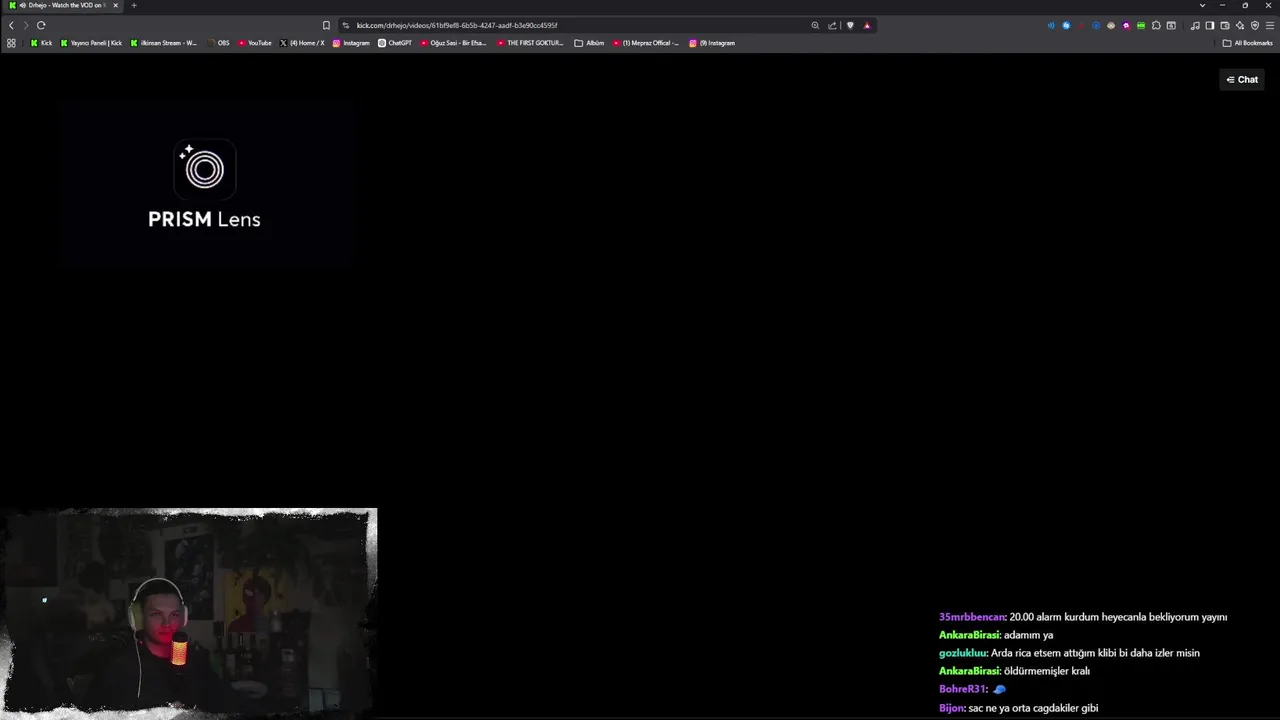Screen dimensions: 1280x720
Task: Open Brave Shields lion icon
Action: [x=850, y=25]
